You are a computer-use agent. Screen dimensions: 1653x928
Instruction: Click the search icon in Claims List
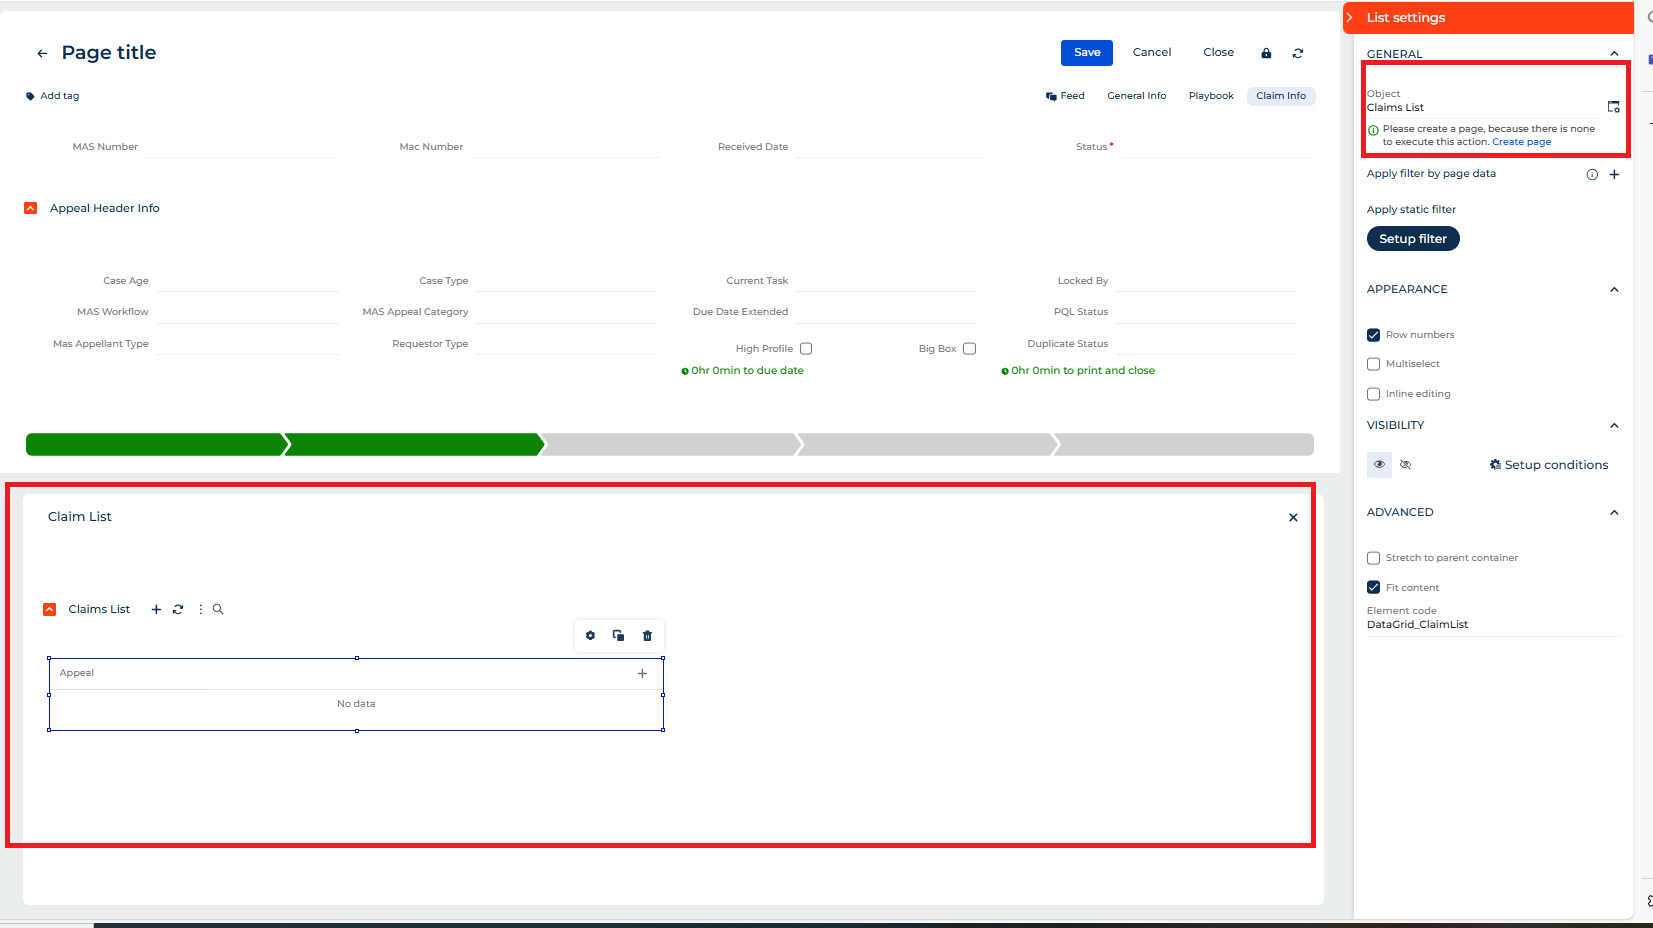pos(218,609)
